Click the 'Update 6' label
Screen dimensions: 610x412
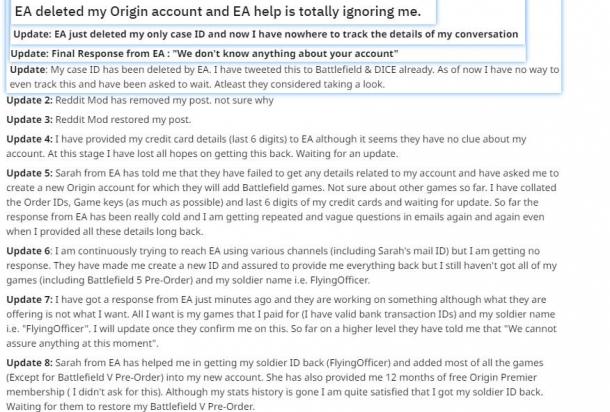click(x=28, y=251)
